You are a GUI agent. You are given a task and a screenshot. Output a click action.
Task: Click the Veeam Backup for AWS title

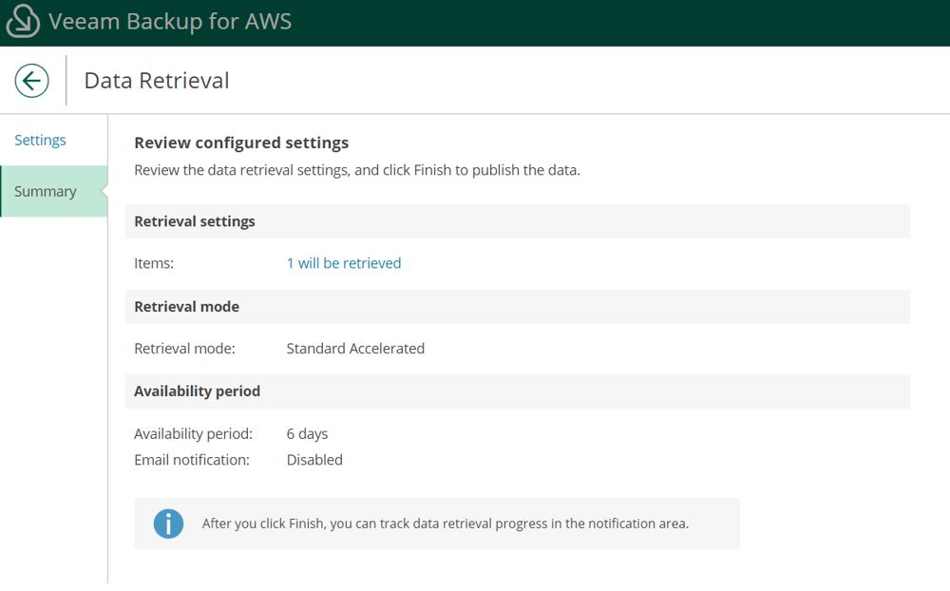click(x=170, y=21)
